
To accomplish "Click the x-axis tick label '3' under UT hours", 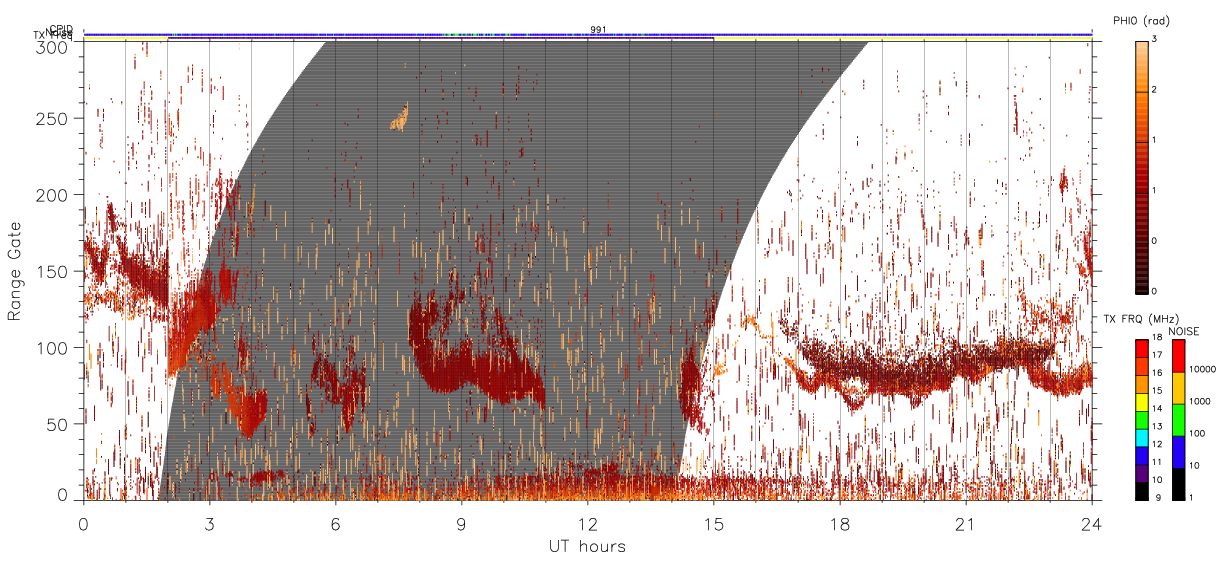I will click(x=209, y=524).
